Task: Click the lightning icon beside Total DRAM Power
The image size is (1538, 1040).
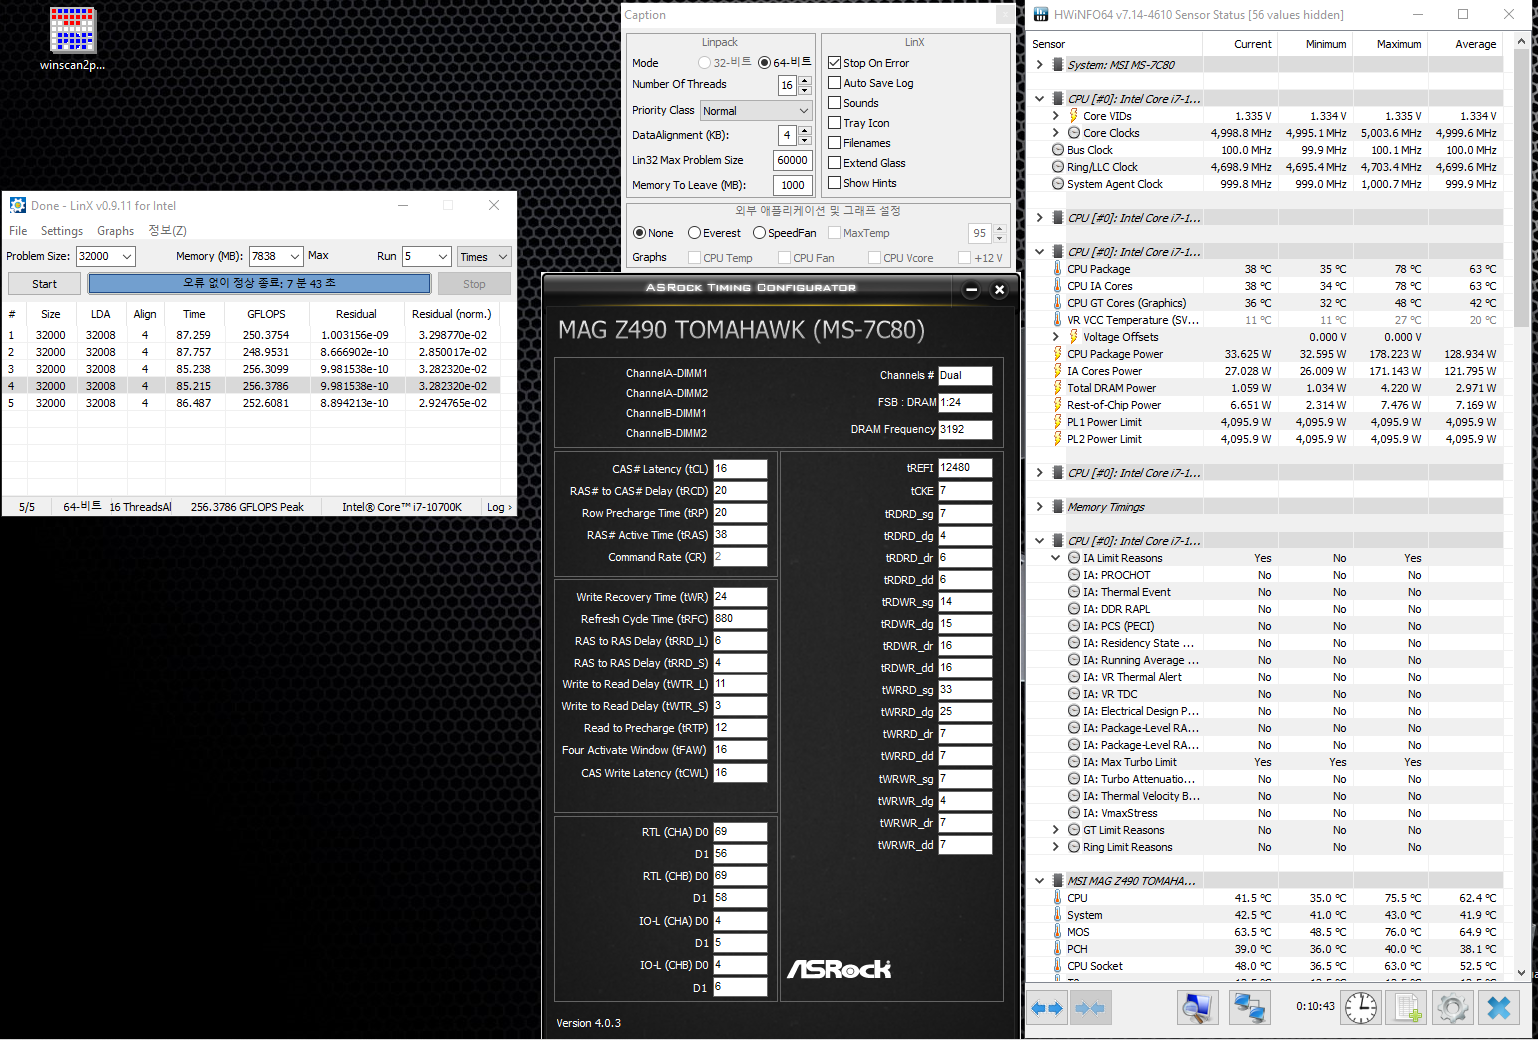Action: 1058,388
